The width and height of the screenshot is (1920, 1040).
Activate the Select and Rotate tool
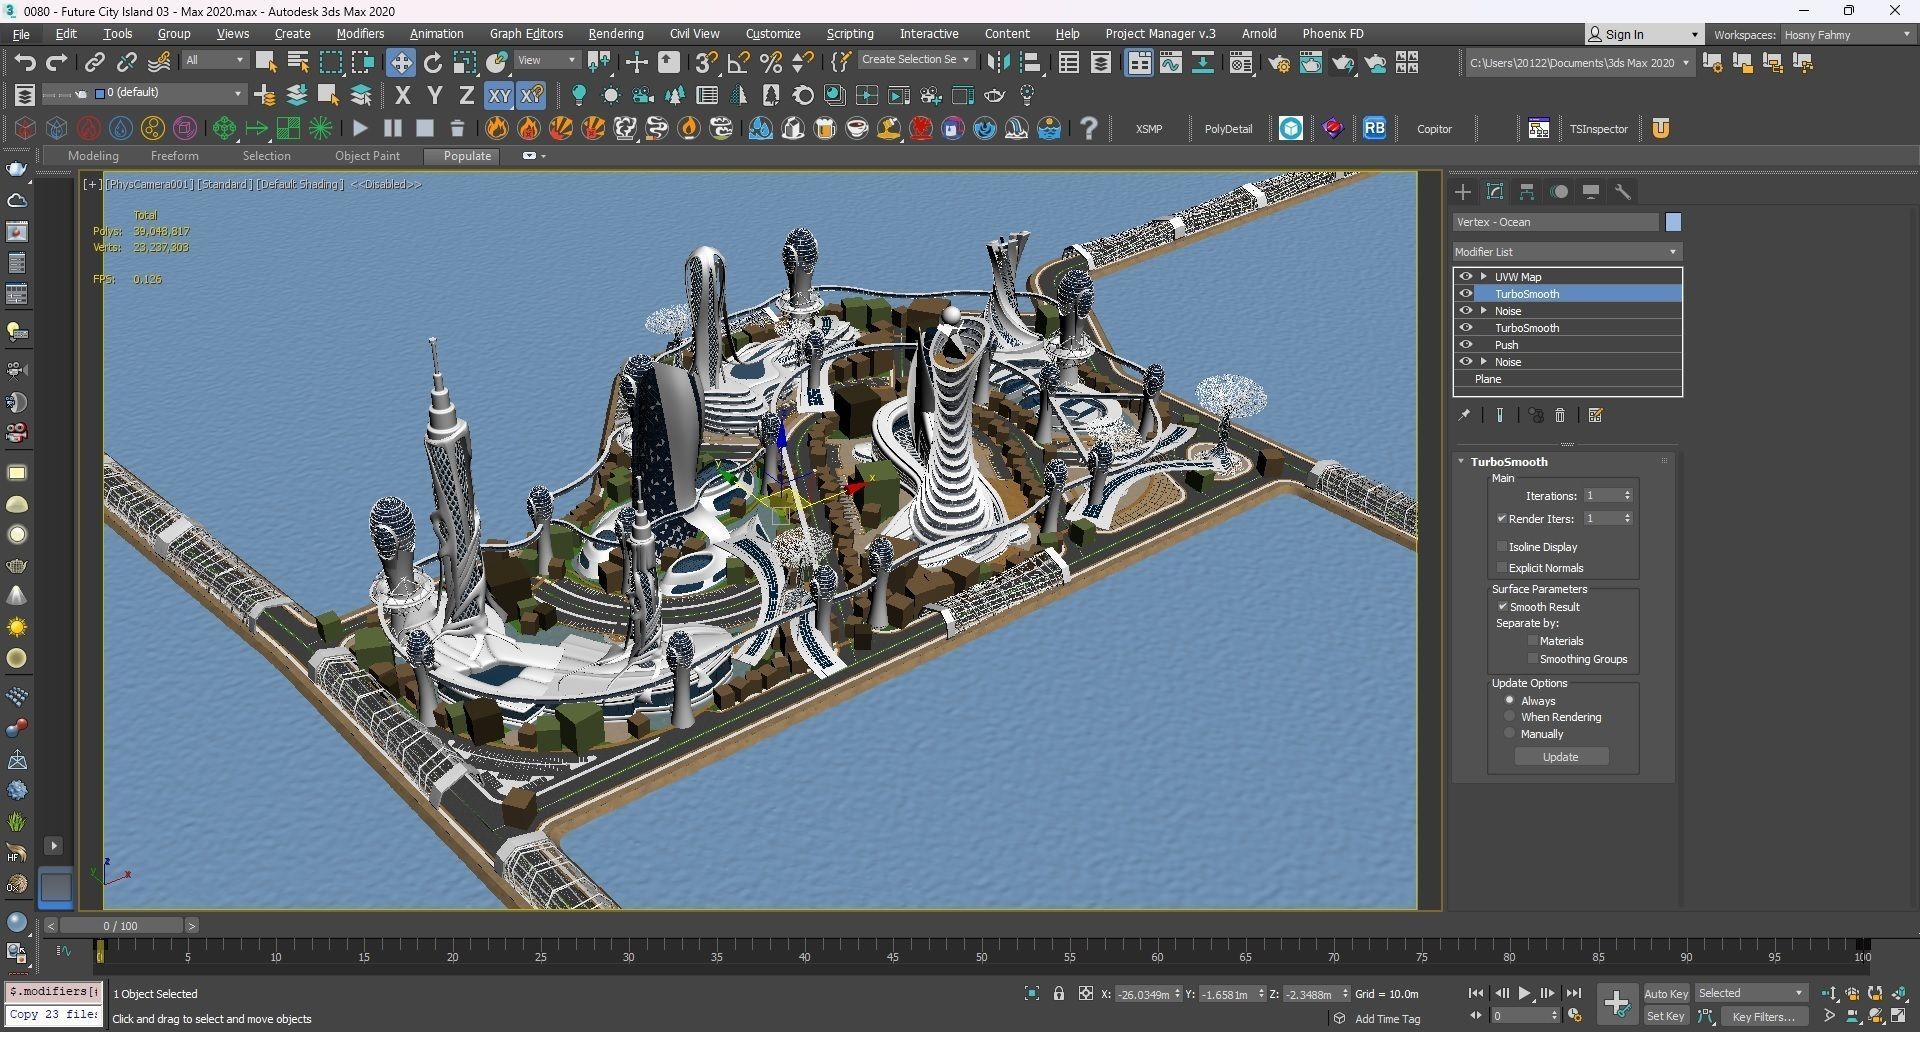(432, 62)
